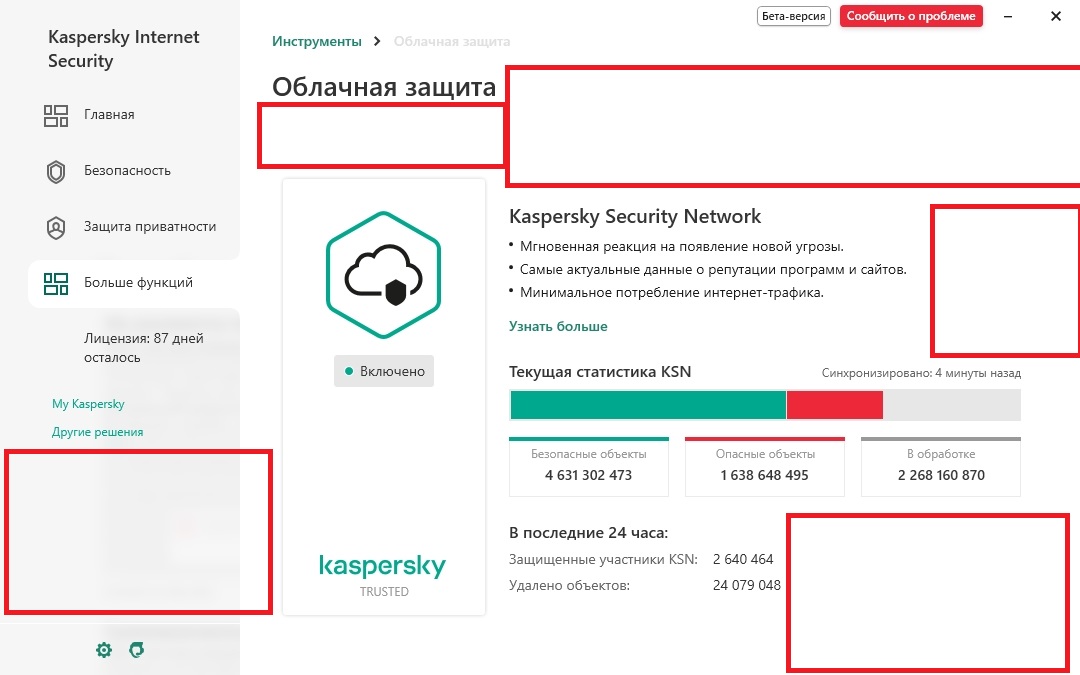Click the Включено status badge
1080x675 pixels.
[384, 371]
